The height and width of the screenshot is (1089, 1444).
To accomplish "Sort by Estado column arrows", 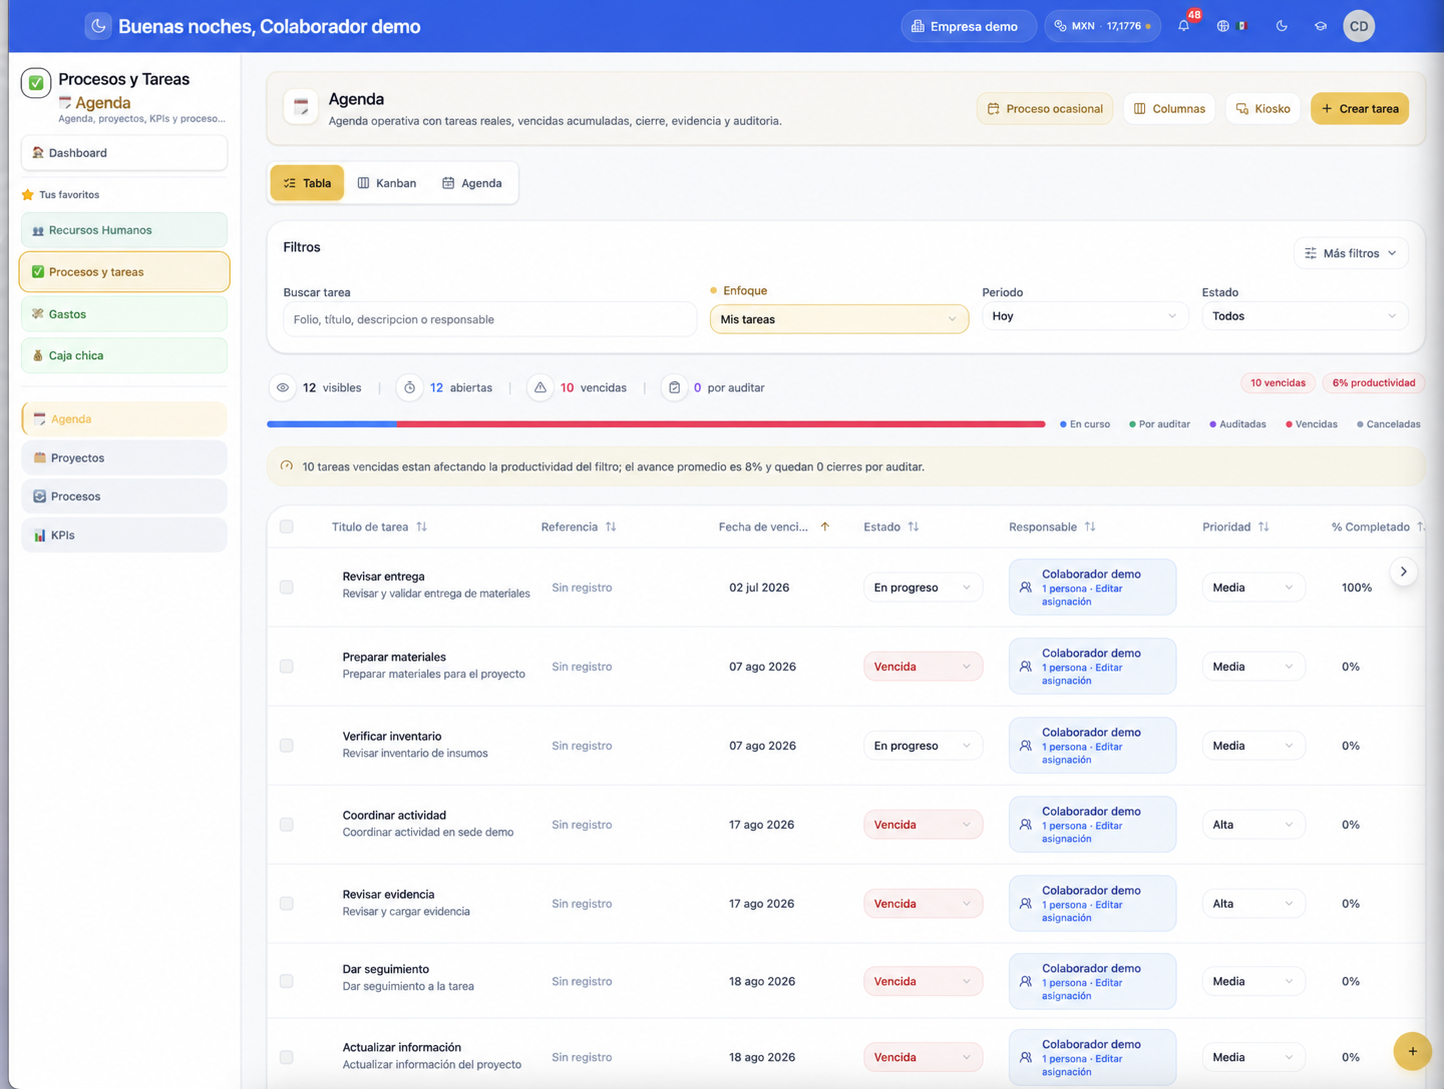I will click(913, 527).
